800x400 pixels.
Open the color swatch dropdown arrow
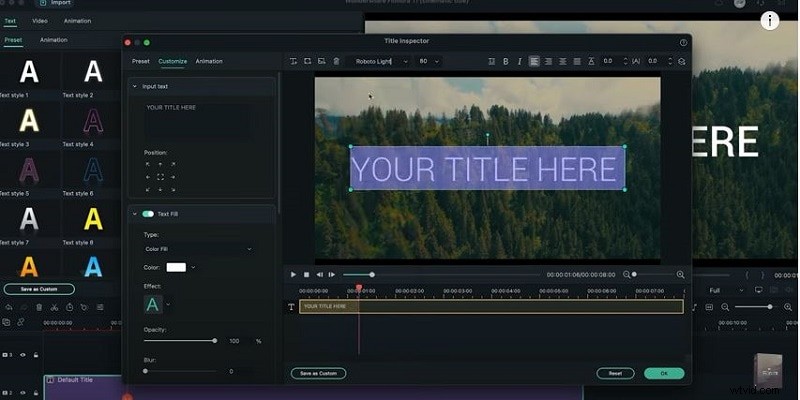[193, 267]
